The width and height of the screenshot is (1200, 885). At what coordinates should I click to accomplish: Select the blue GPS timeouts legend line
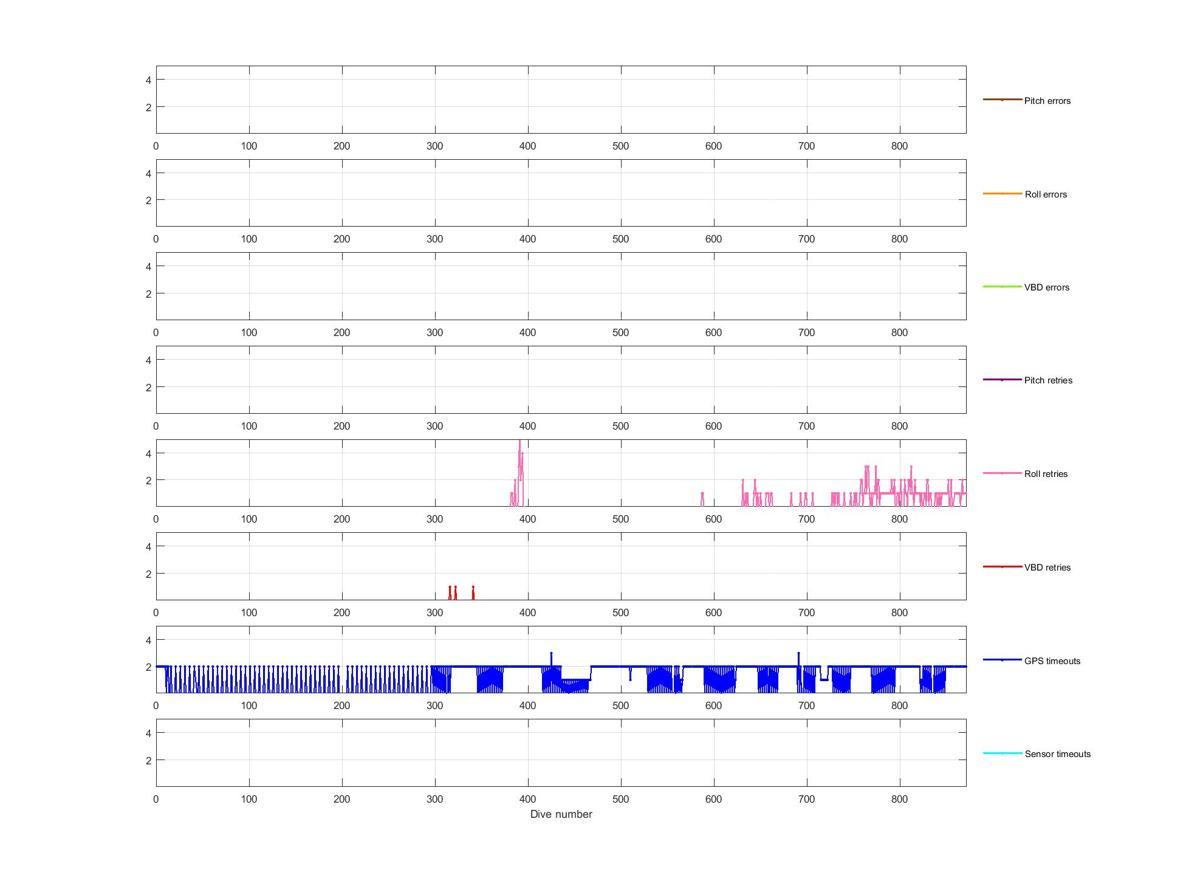tap(1002, 660)
